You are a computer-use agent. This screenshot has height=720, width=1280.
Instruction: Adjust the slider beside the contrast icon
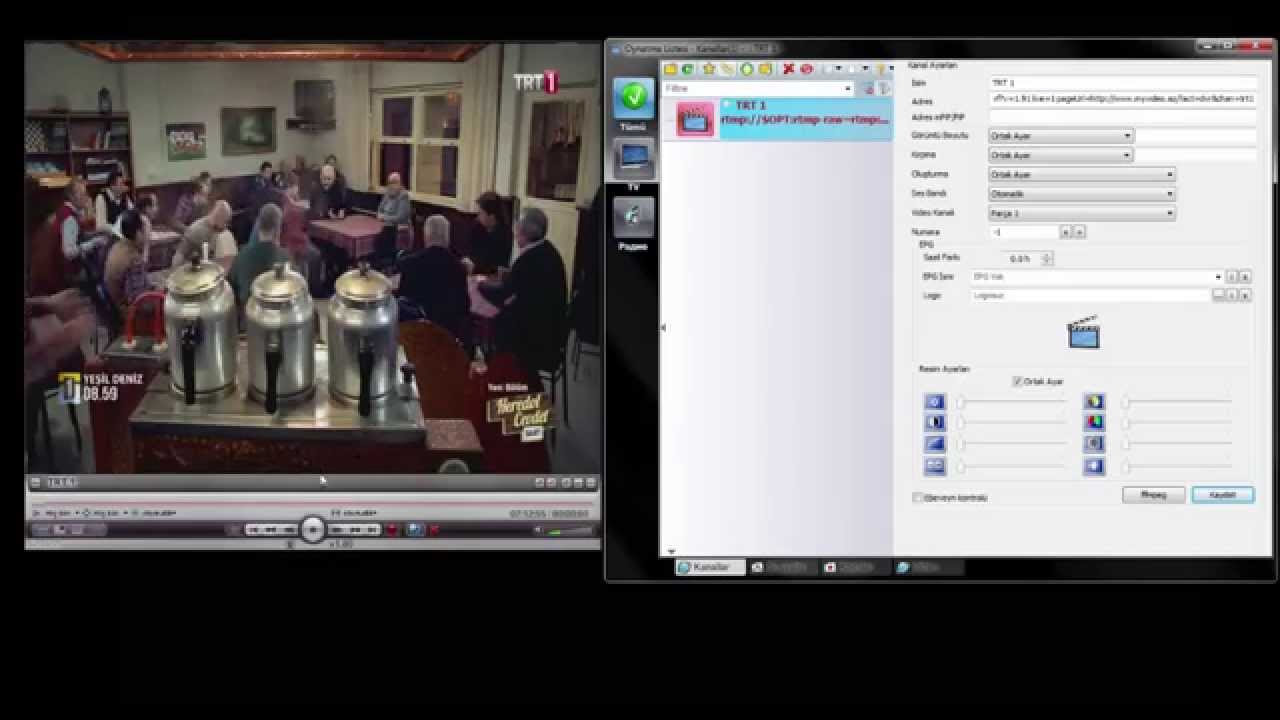click(x=1011, y=422)
